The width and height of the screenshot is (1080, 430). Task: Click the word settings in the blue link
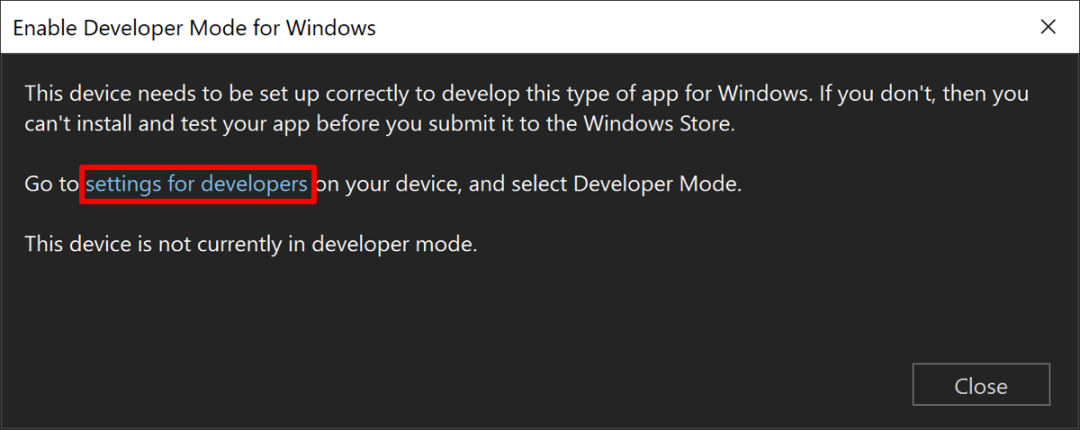coord(123,185)
